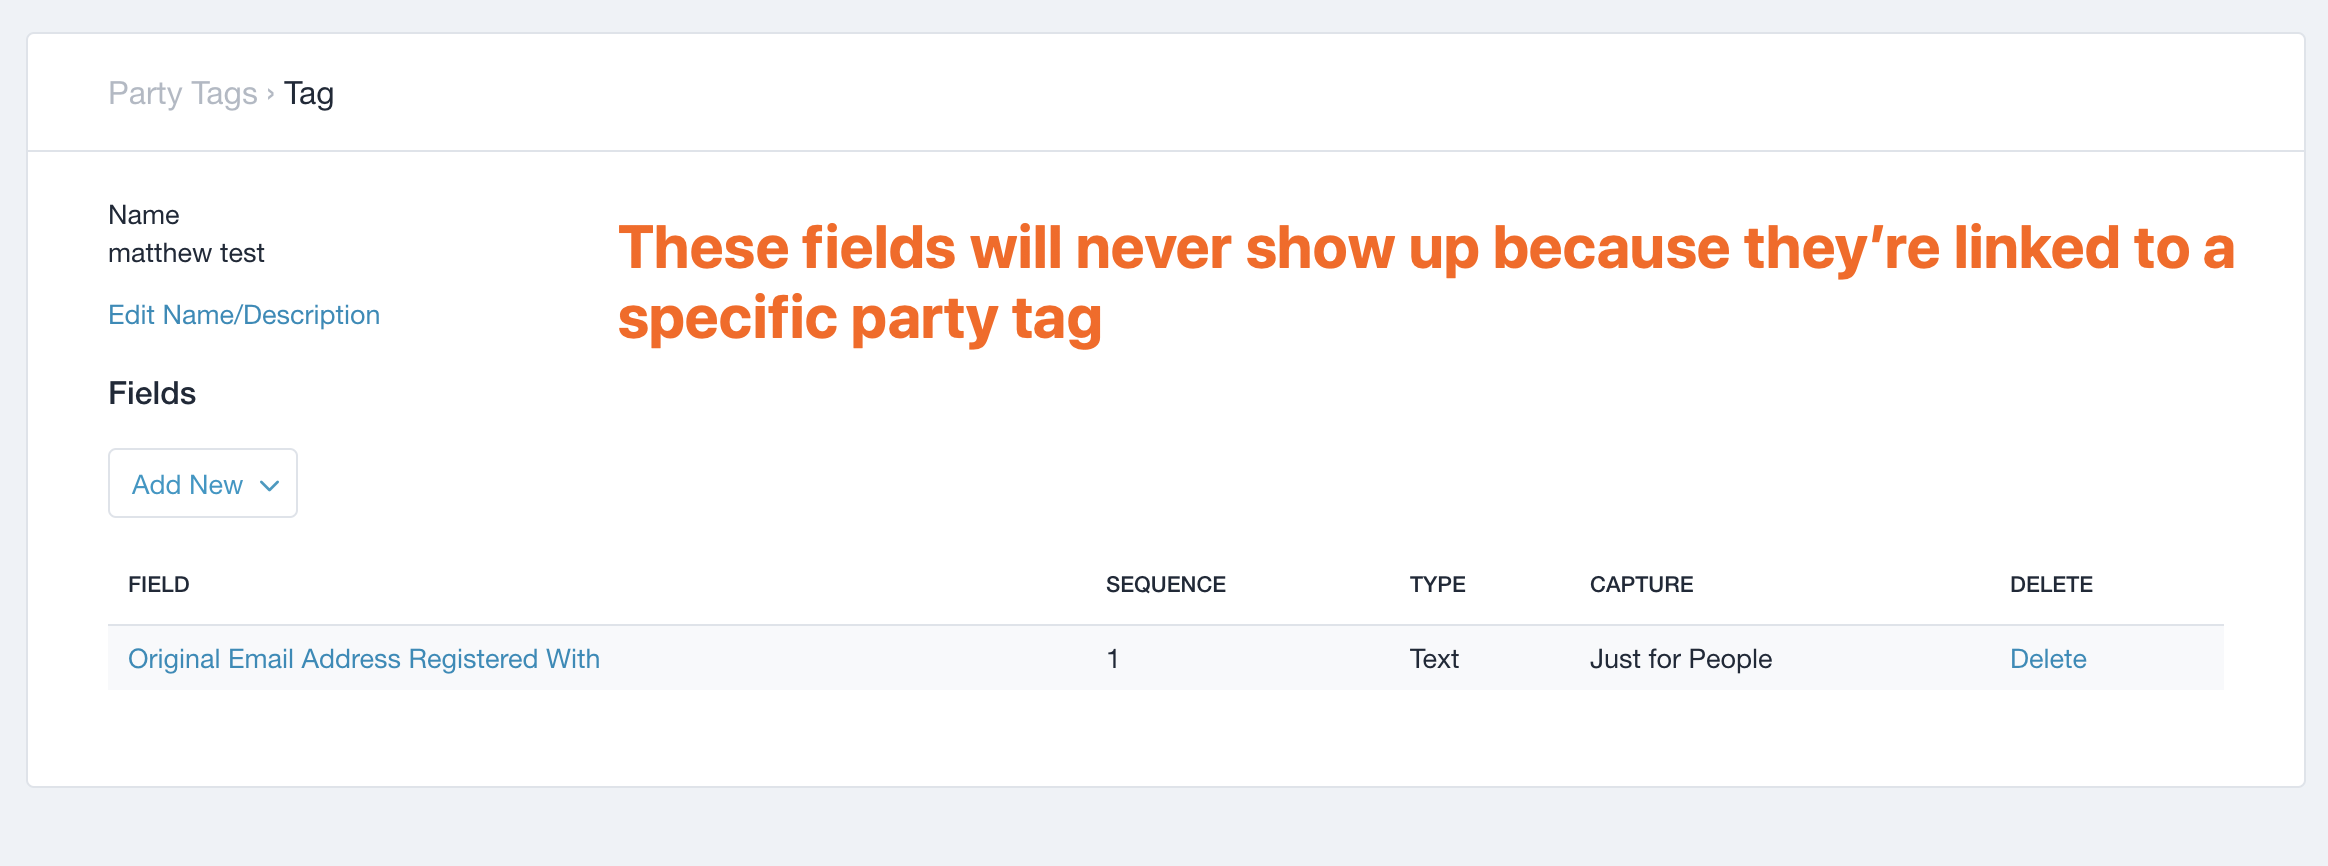Open the Edit Name/Description link
The image size is (2328, 866).
[243, 315]
